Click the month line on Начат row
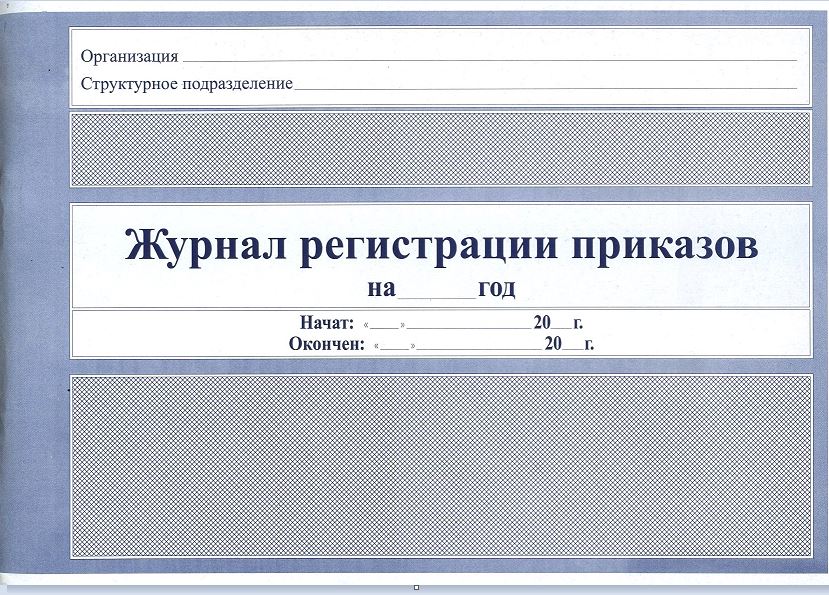 465,322
